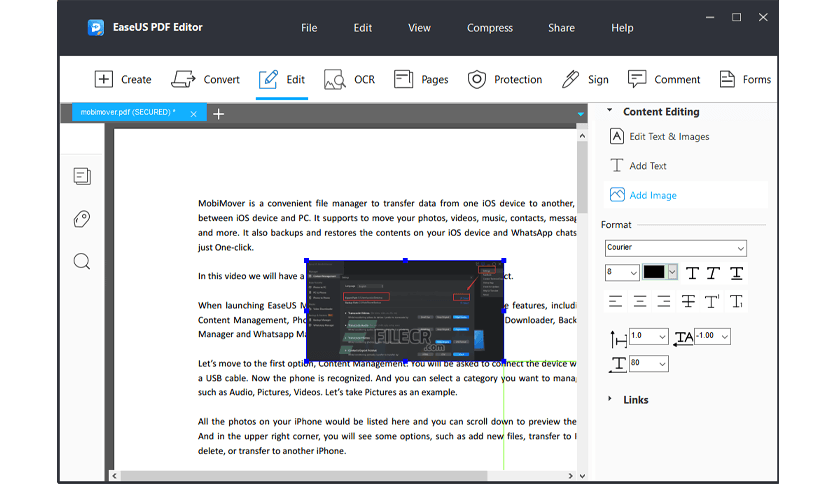The height and width of the screenshot is (484, 836).
Task: Click the Add Text label
Action: [x=648, y=166]
